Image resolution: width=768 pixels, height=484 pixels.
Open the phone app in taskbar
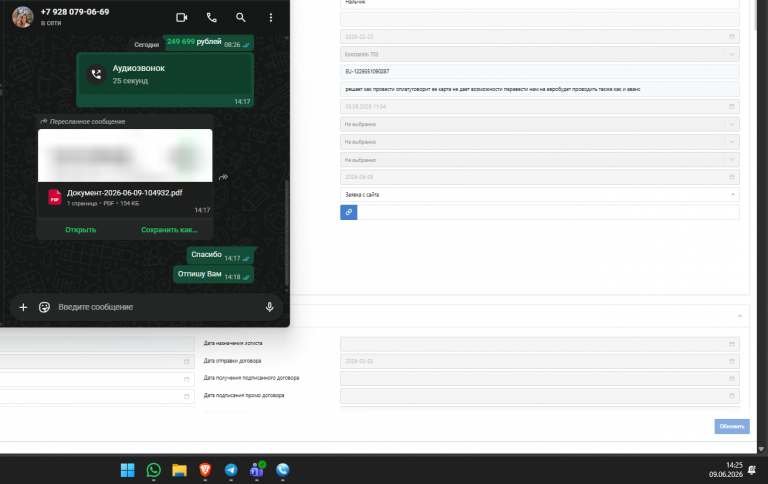pyautogui.click(x=283, y=470)
